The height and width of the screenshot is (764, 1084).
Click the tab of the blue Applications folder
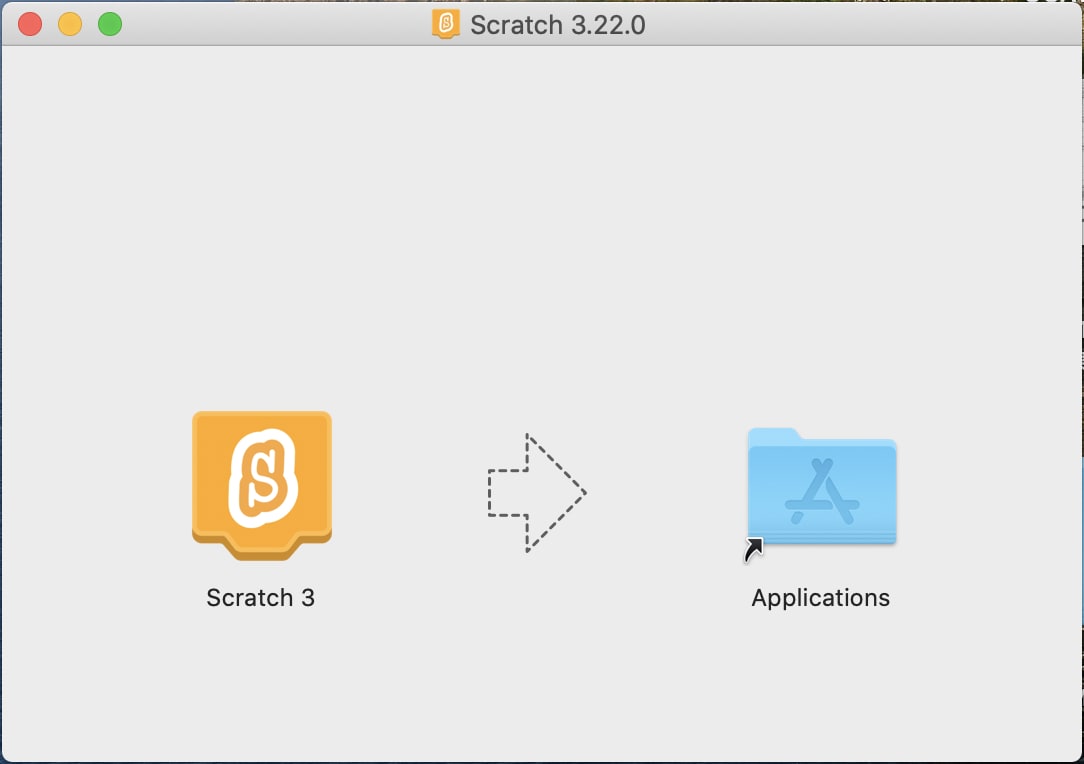click(773, 436)
